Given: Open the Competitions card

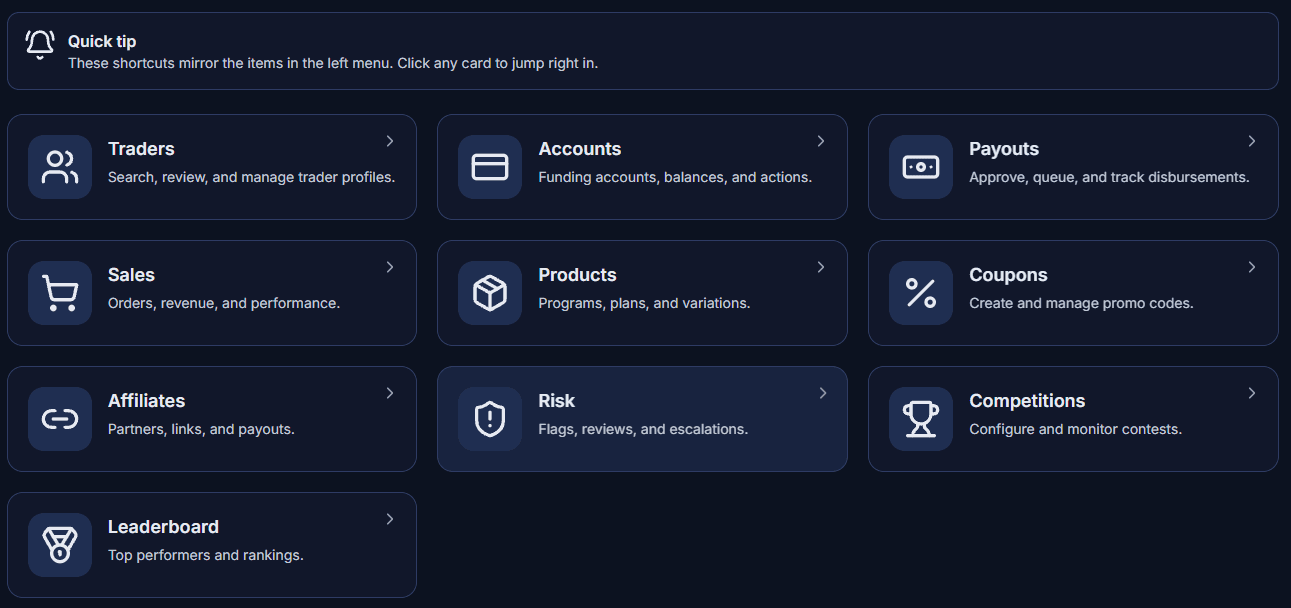Looking at the screenshot, I should (x=1073, y=418).
